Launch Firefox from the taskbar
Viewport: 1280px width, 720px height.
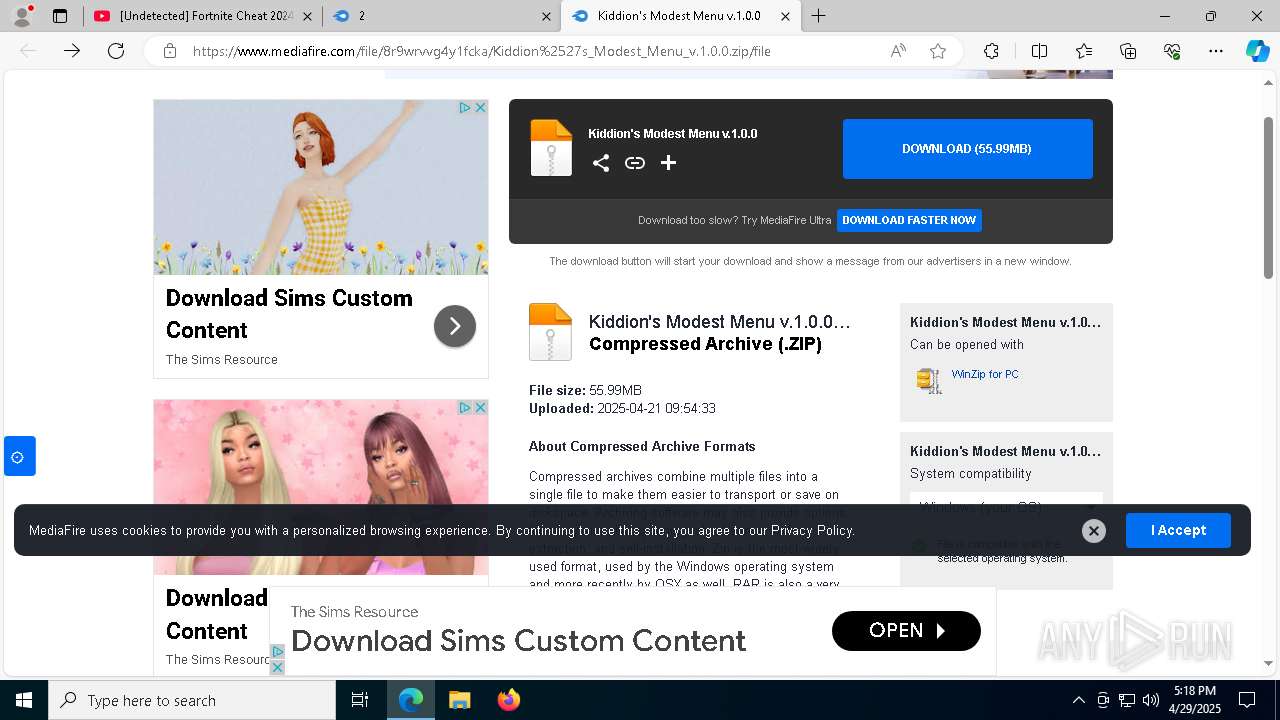click(x=508, y=700)
